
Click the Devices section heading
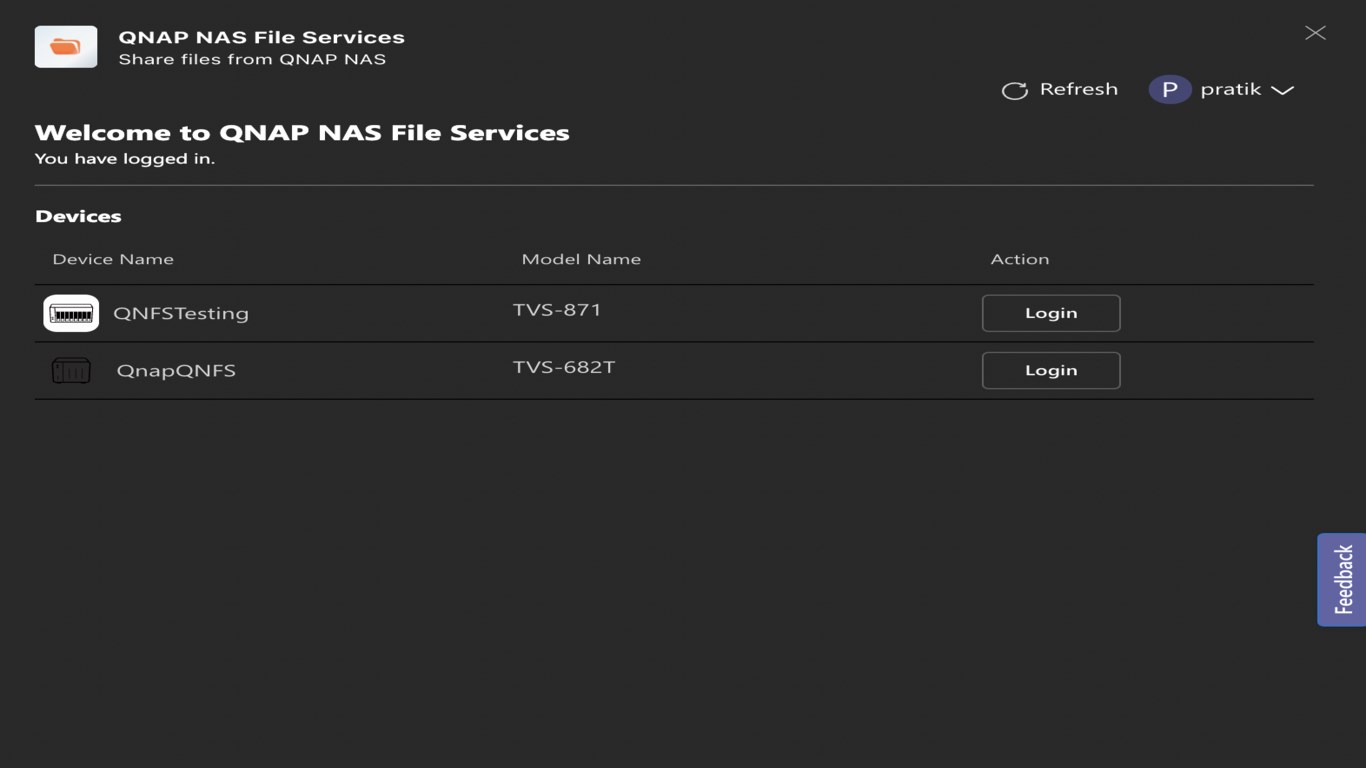click(78, 216)
